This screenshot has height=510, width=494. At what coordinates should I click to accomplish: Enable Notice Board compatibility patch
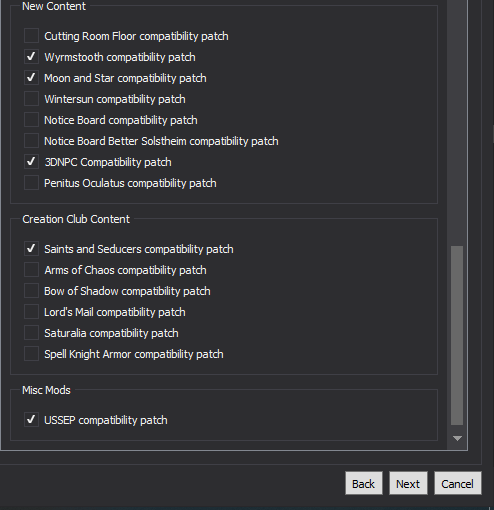(31, 120)
